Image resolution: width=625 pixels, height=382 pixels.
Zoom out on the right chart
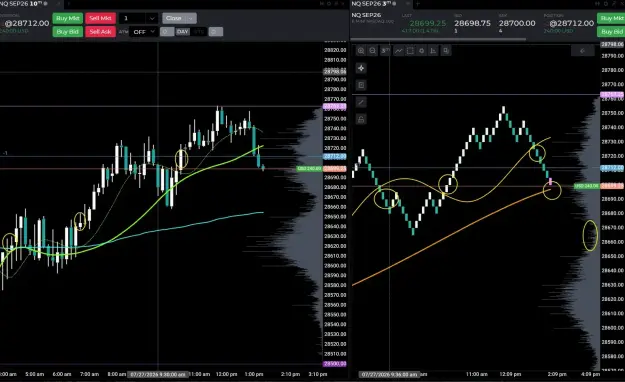coord(372,51)
